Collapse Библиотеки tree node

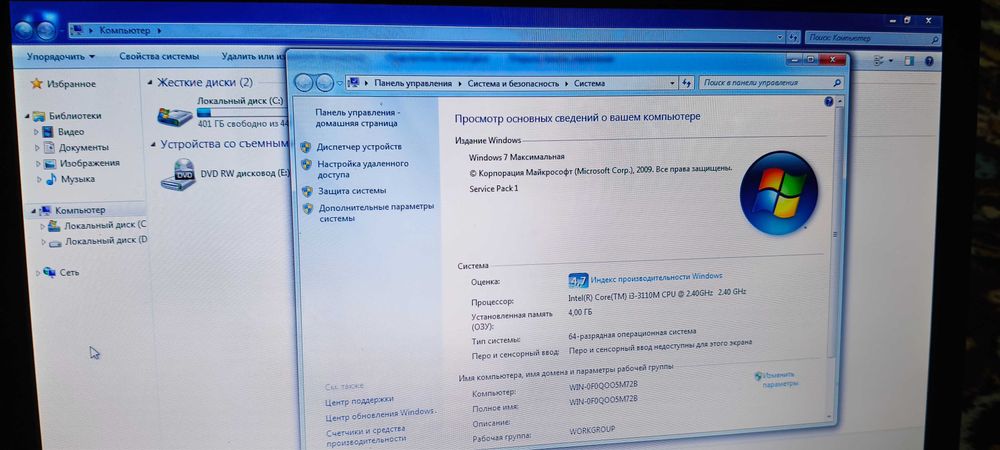pyautogui.click(x=27, y=117)
